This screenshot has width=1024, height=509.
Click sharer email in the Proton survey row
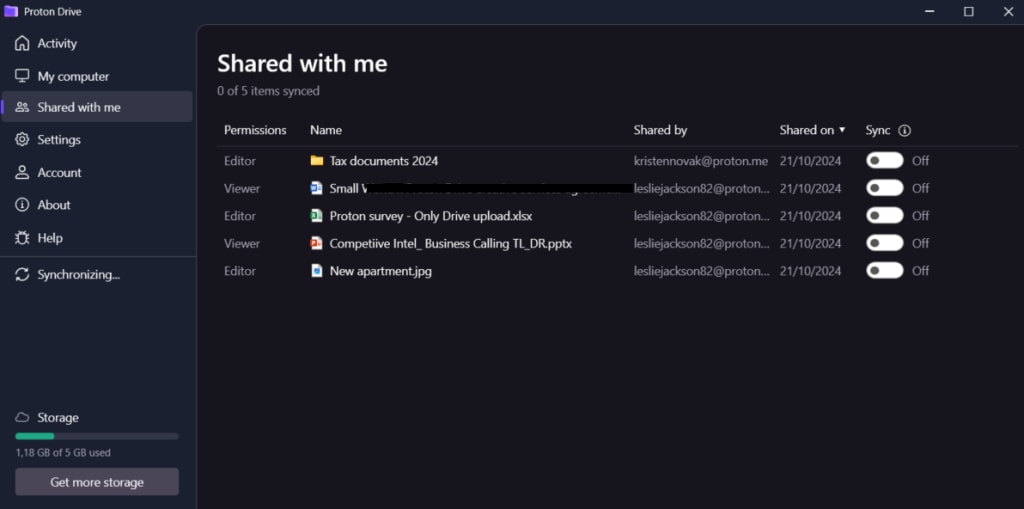[x=701, y=216]
